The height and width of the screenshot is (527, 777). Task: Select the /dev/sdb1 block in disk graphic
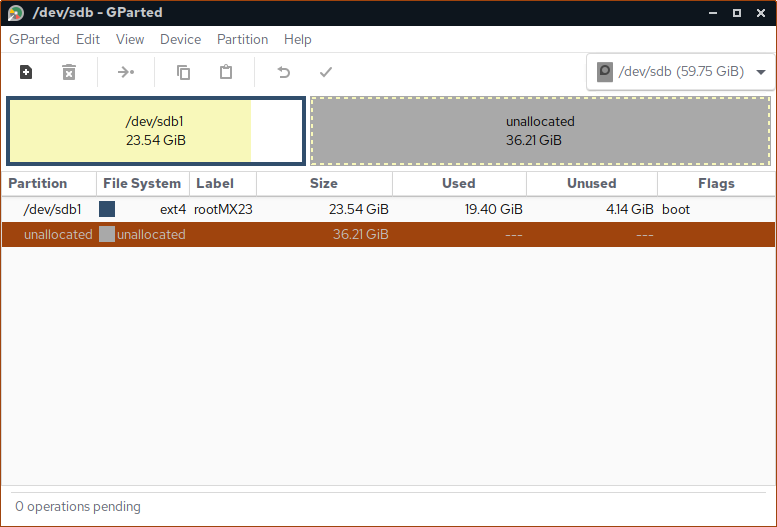pyautogui.click(x=155, y=131)
